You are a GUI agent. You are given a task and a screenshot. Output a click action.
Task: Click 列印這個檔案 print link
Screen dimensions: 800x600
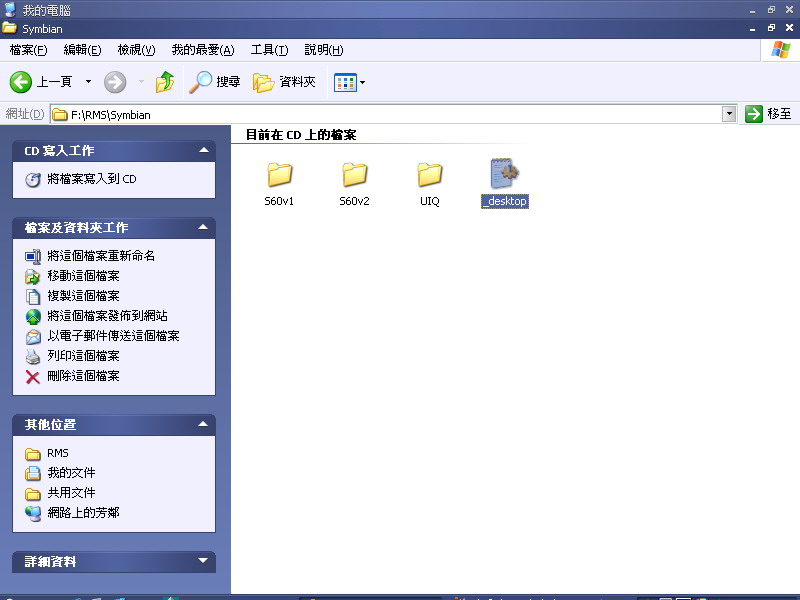tap(83, 356)
